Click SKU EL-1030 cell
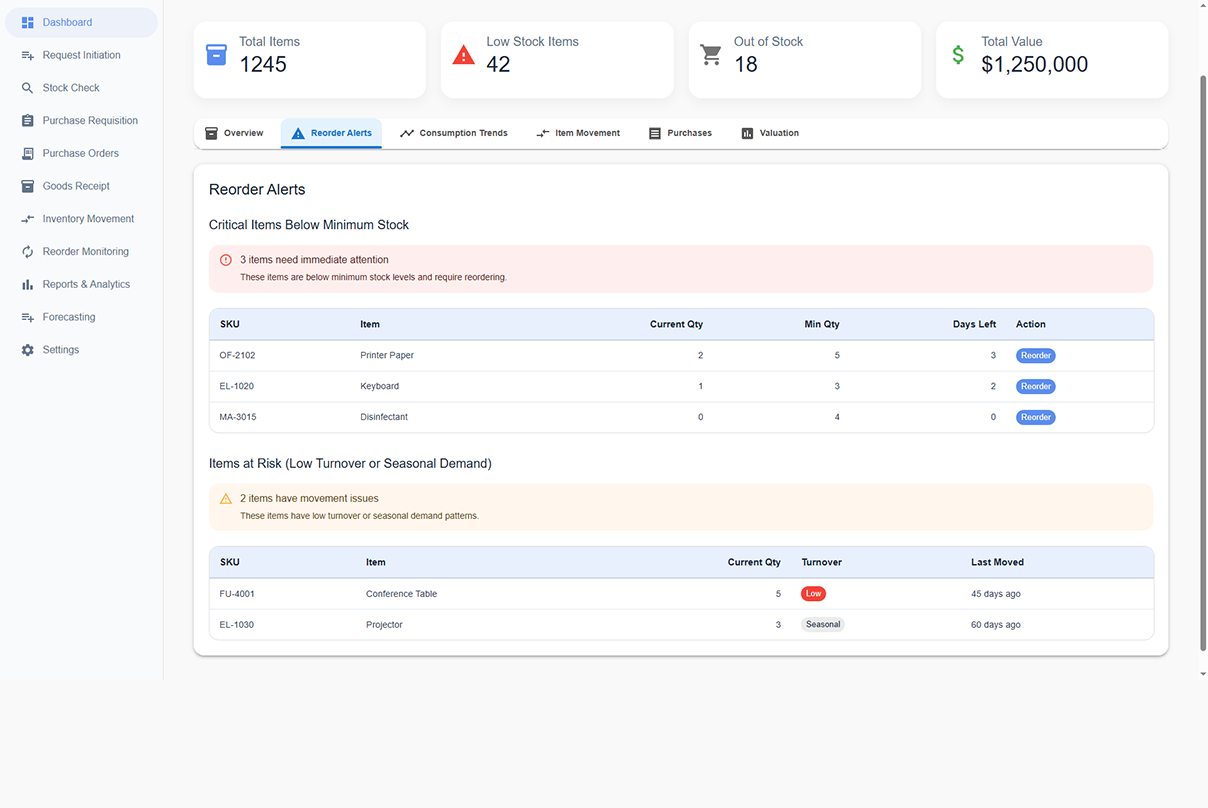1208x808 pixels. (237, 625)
